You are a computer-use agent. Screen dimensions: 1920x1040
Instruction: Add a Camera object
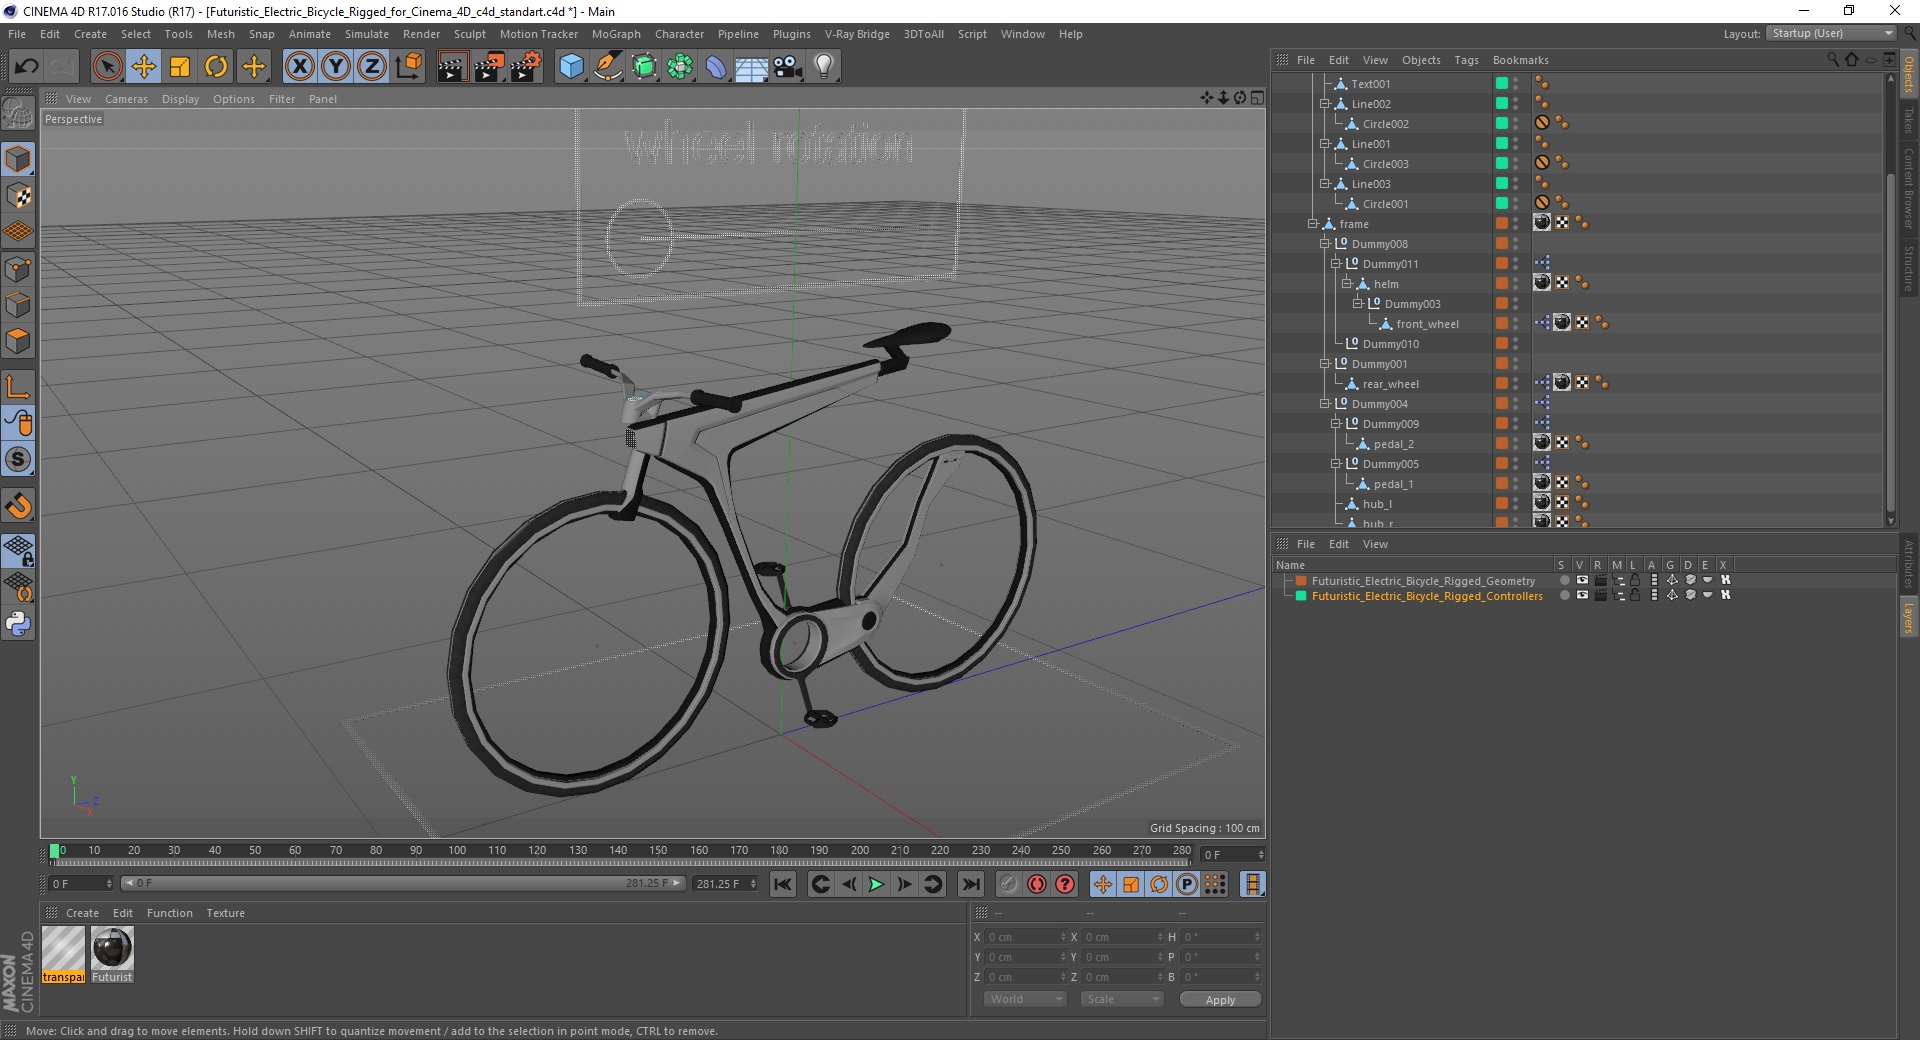coord(788,67)
